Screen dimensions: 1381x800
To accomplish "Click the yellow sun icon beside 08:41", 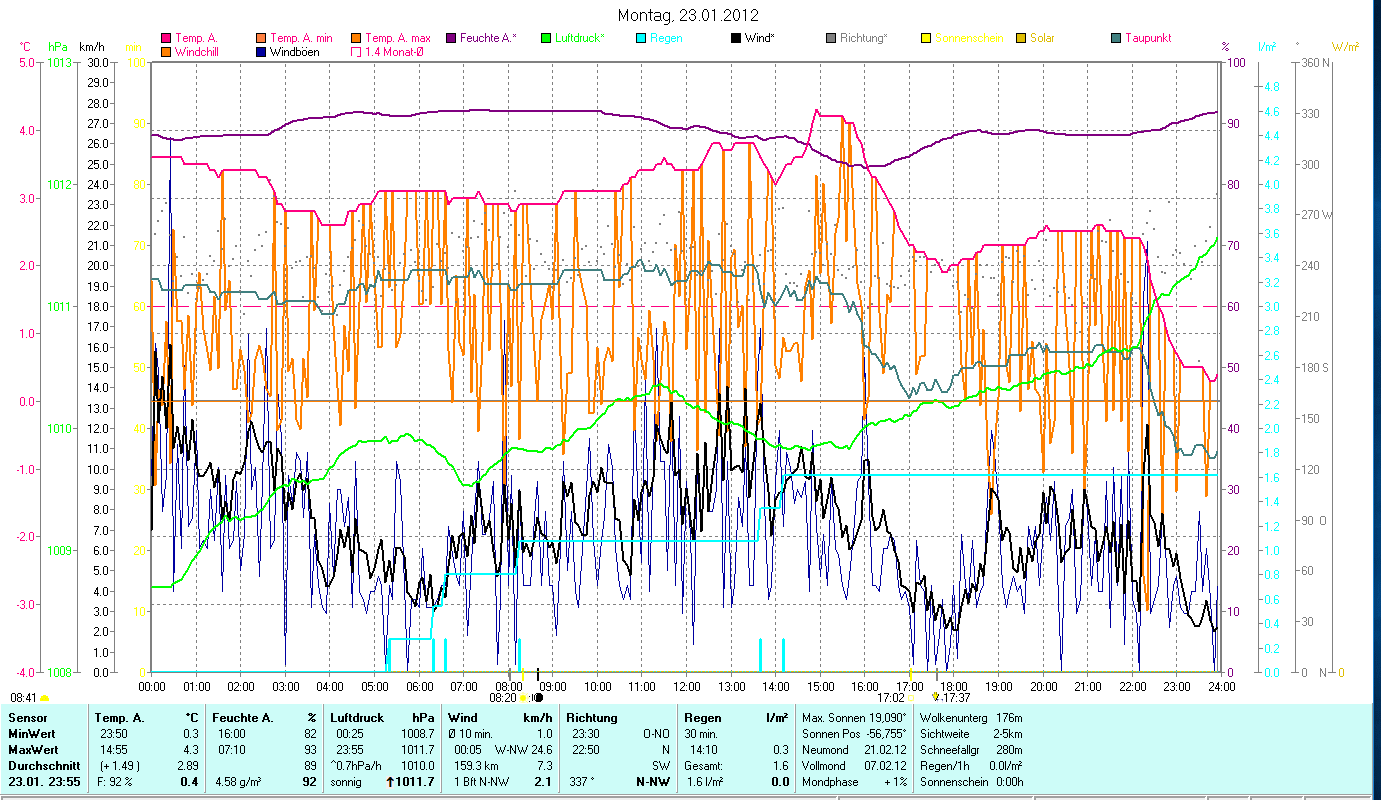I will 45,697.
